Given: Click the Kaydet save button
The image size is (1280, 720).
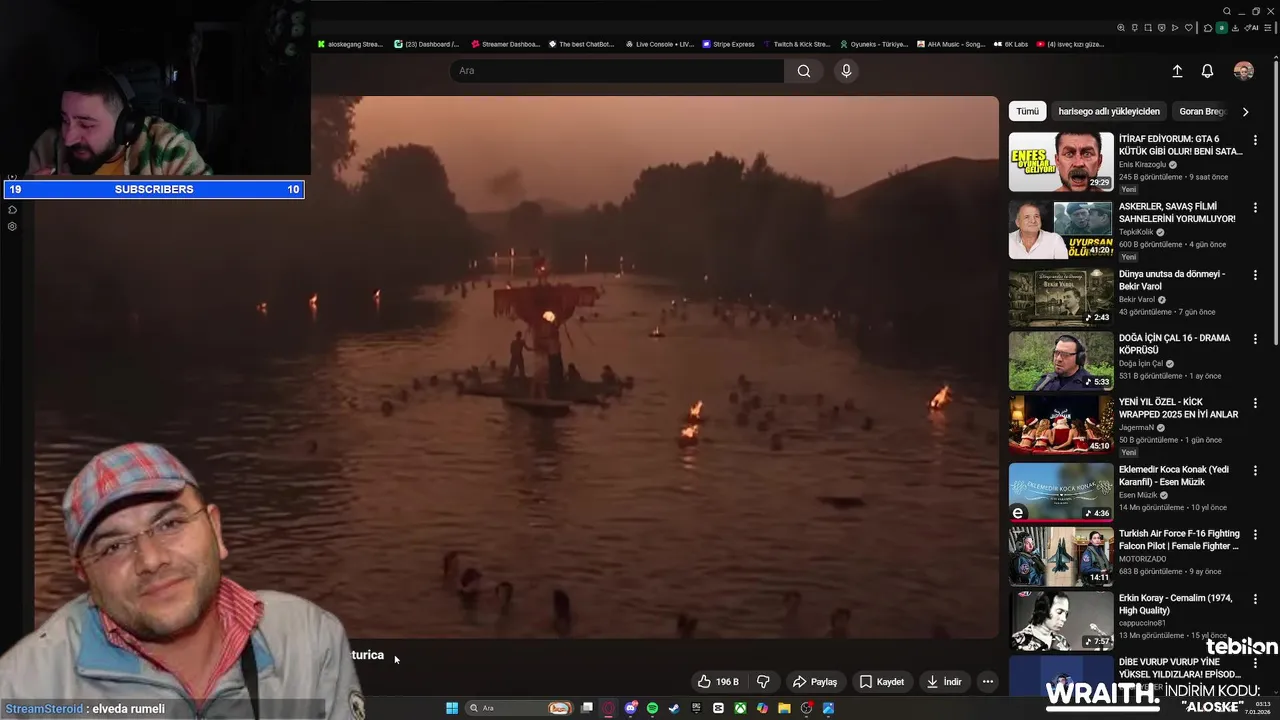Looking at the screenshot, I should pos(882,682).
